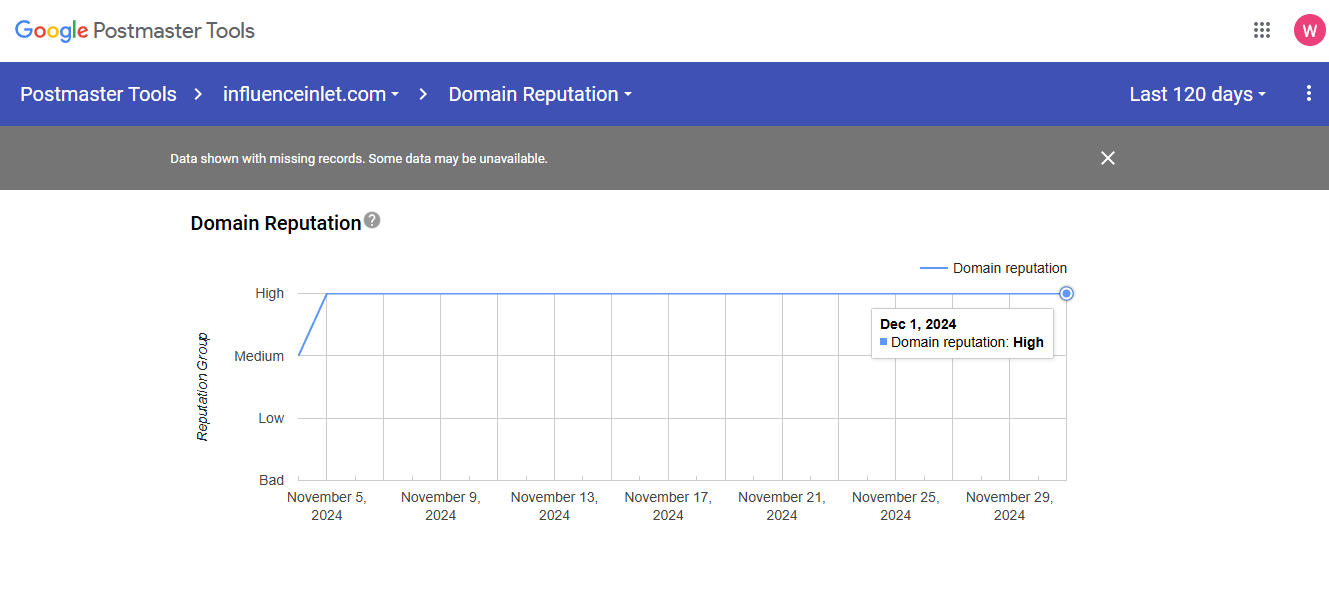Open the Google apps grid launcher
The width and height of the screenshot is (1329, 590).
click(x=1262, y=30)
